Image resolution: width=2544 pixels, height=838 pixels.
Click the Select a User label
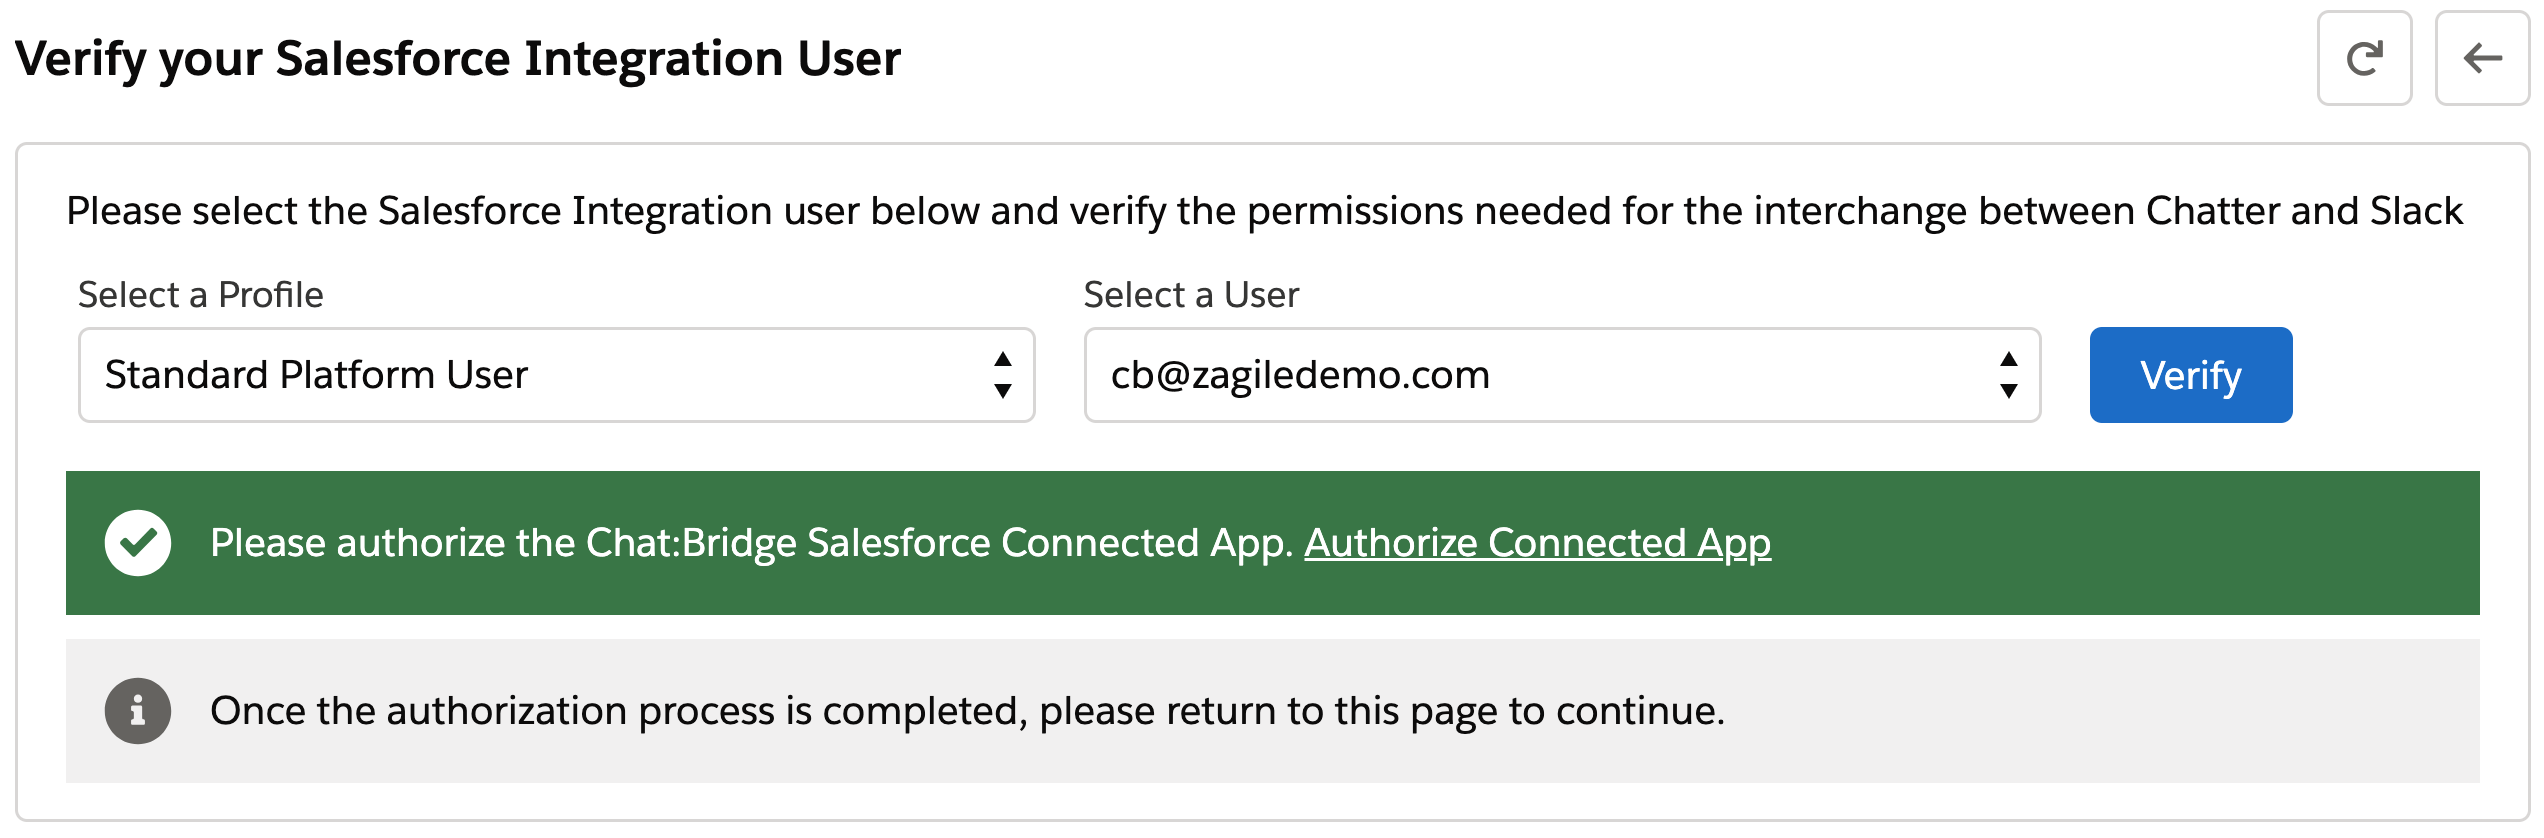click(1191, 295)
